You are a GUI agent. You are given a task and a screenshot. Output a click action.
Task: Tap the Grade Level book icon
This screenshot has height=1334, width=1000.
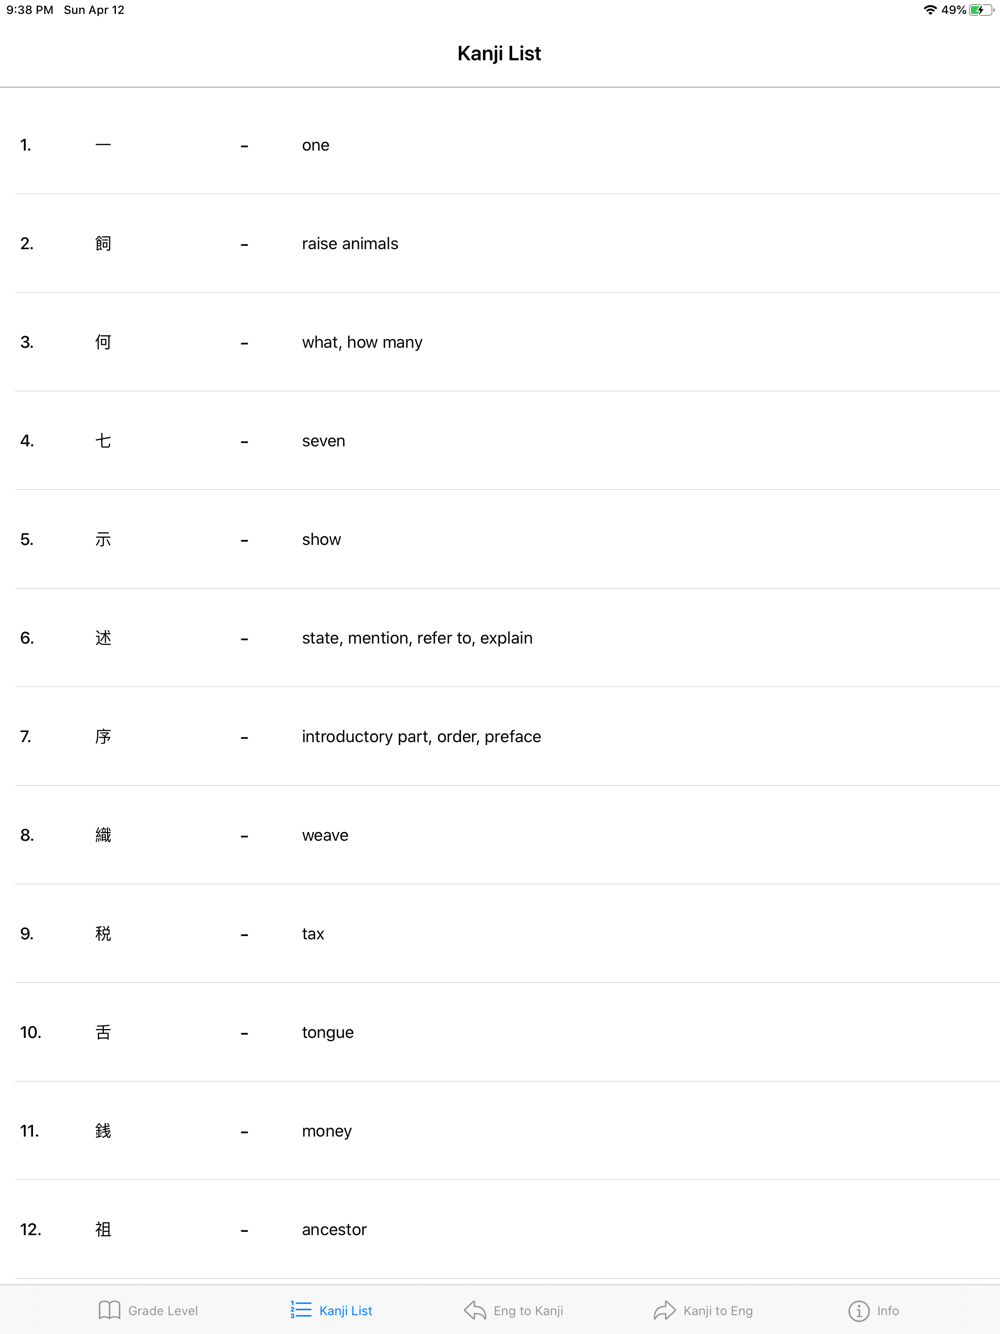coord(109,1310)
